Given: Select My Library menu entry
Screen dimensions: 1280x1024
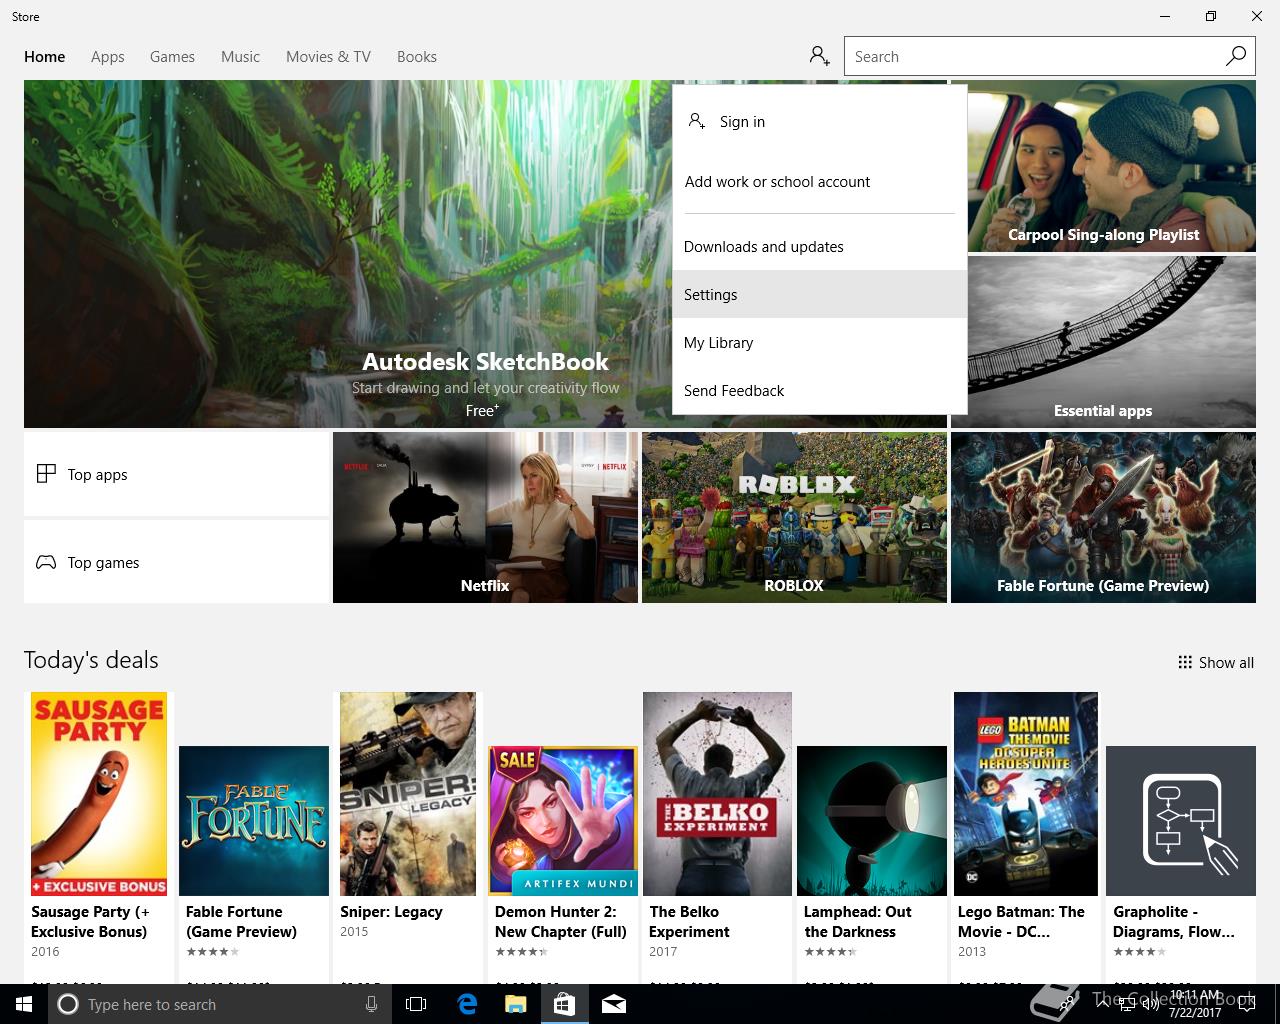Looking at the screenshot, I should pyautogui.click(x=820, y=342).
